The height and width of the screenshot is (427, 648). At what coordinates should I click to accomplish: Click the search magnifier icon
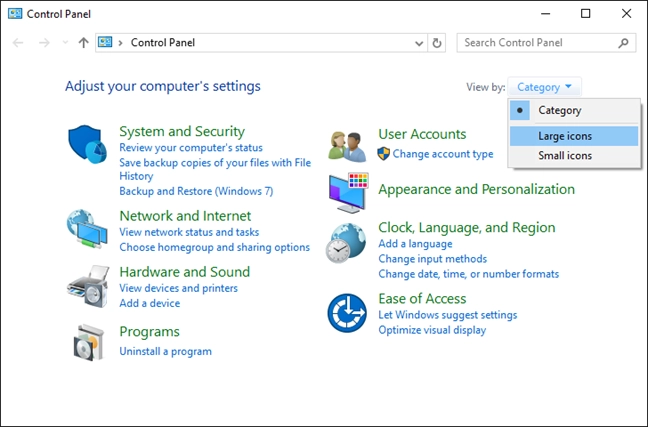point(623,43)
